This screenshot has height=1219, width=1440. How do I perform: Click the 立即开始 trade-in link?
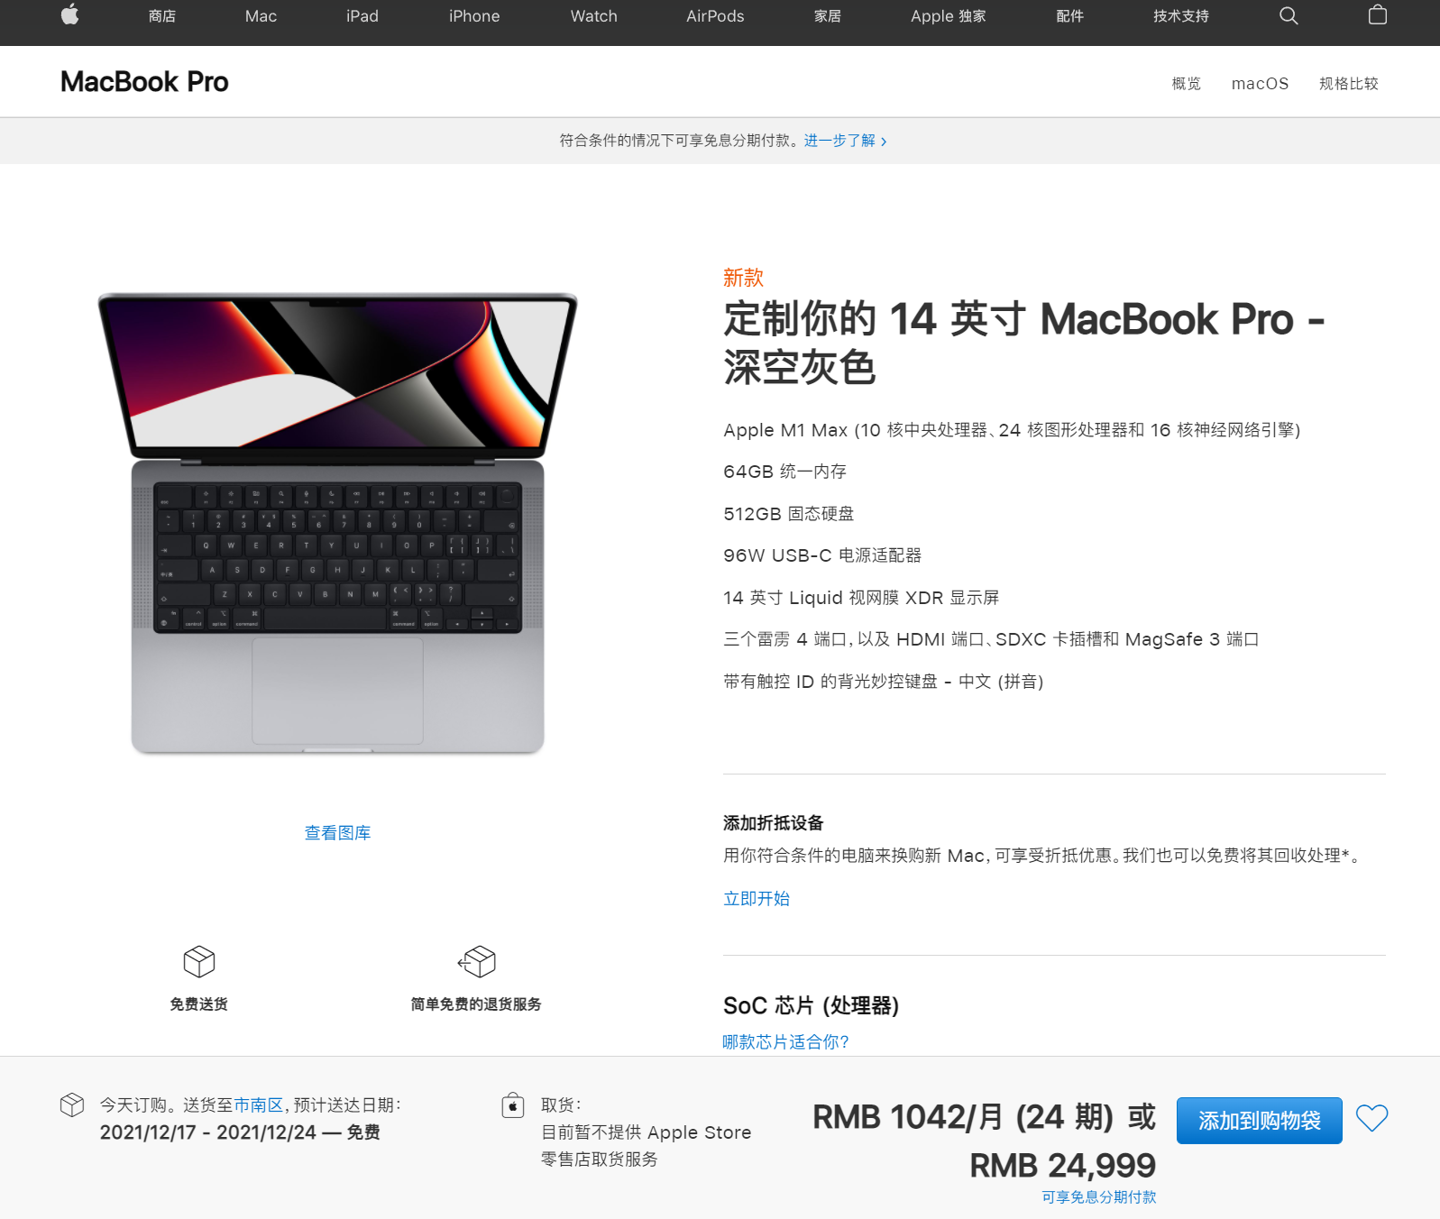(x=757, y=899)
